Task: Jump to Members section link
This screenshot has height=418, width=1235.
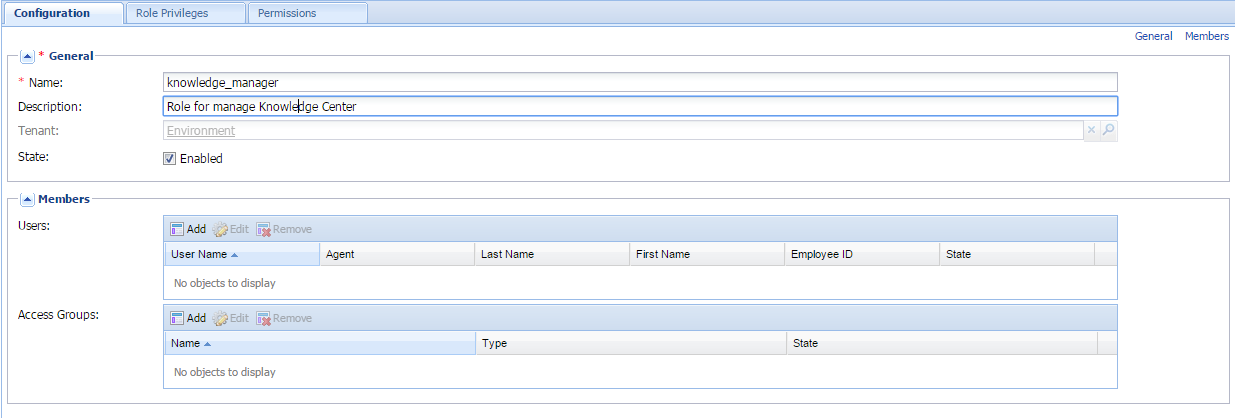Action: 1206,36
